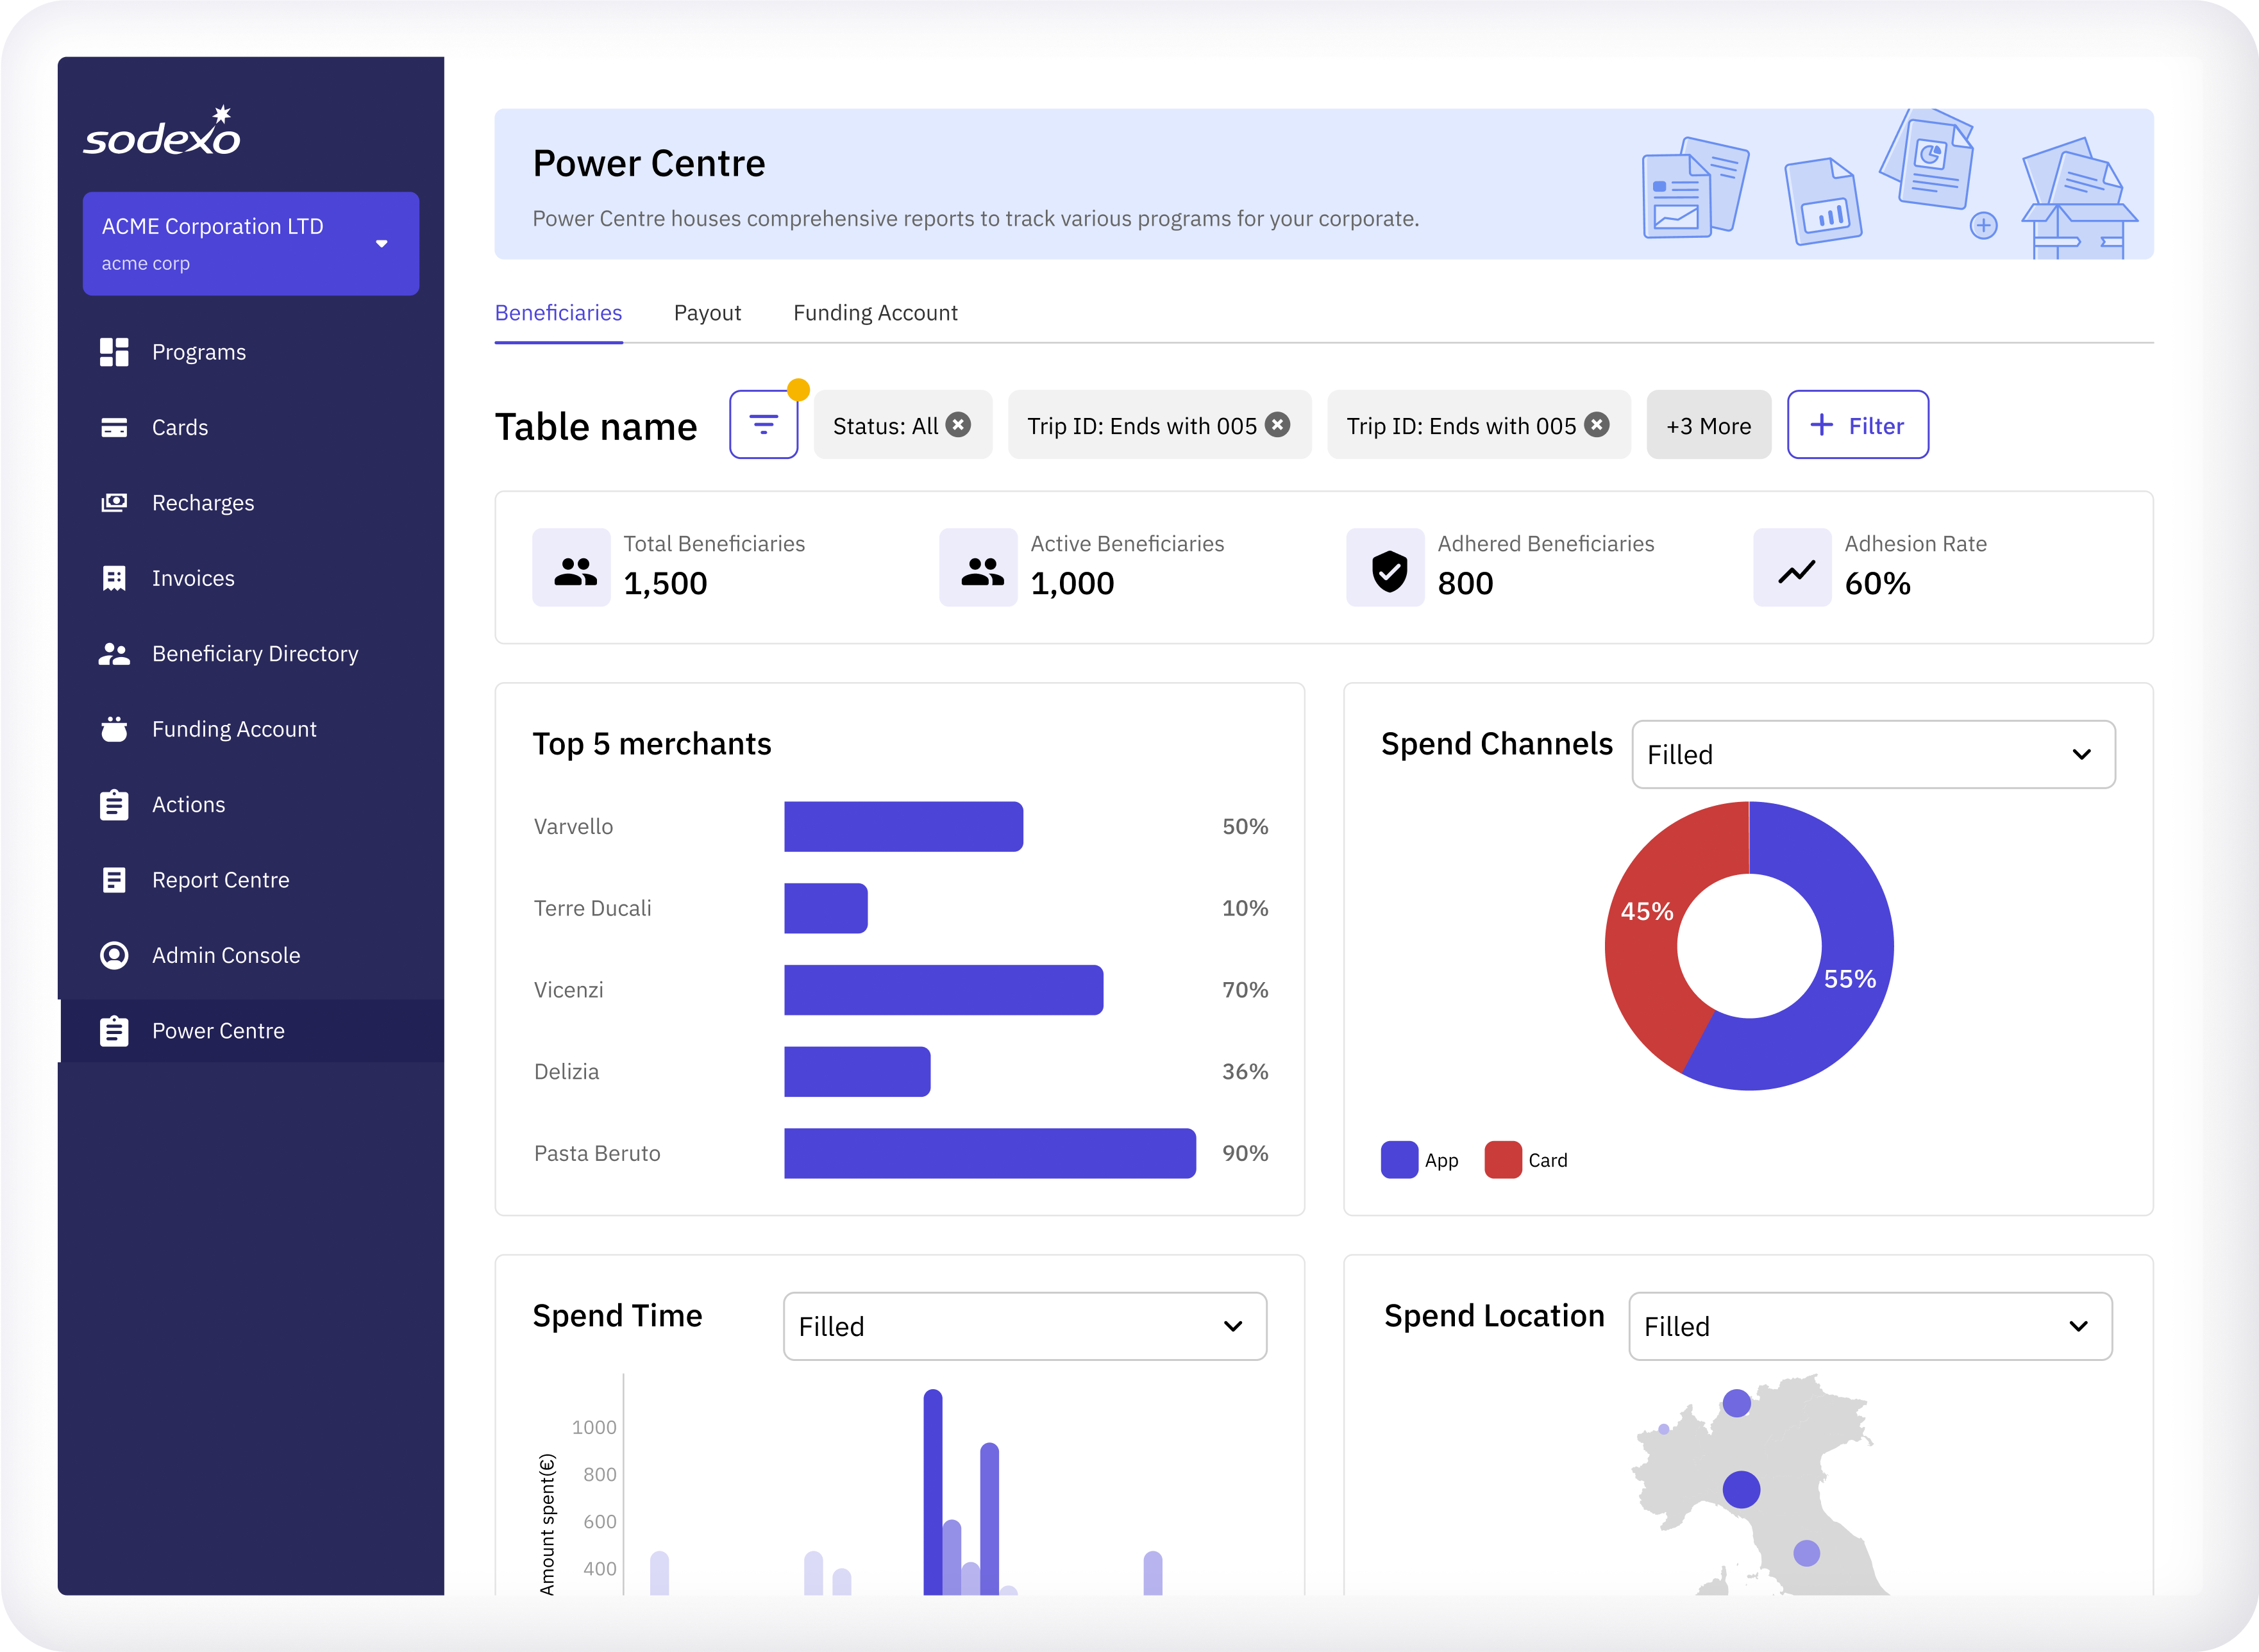Expand ACME Corporation LTD account dropdown
The width and height of the screenshot is (2259, 1652).
(x=381, y=244)
